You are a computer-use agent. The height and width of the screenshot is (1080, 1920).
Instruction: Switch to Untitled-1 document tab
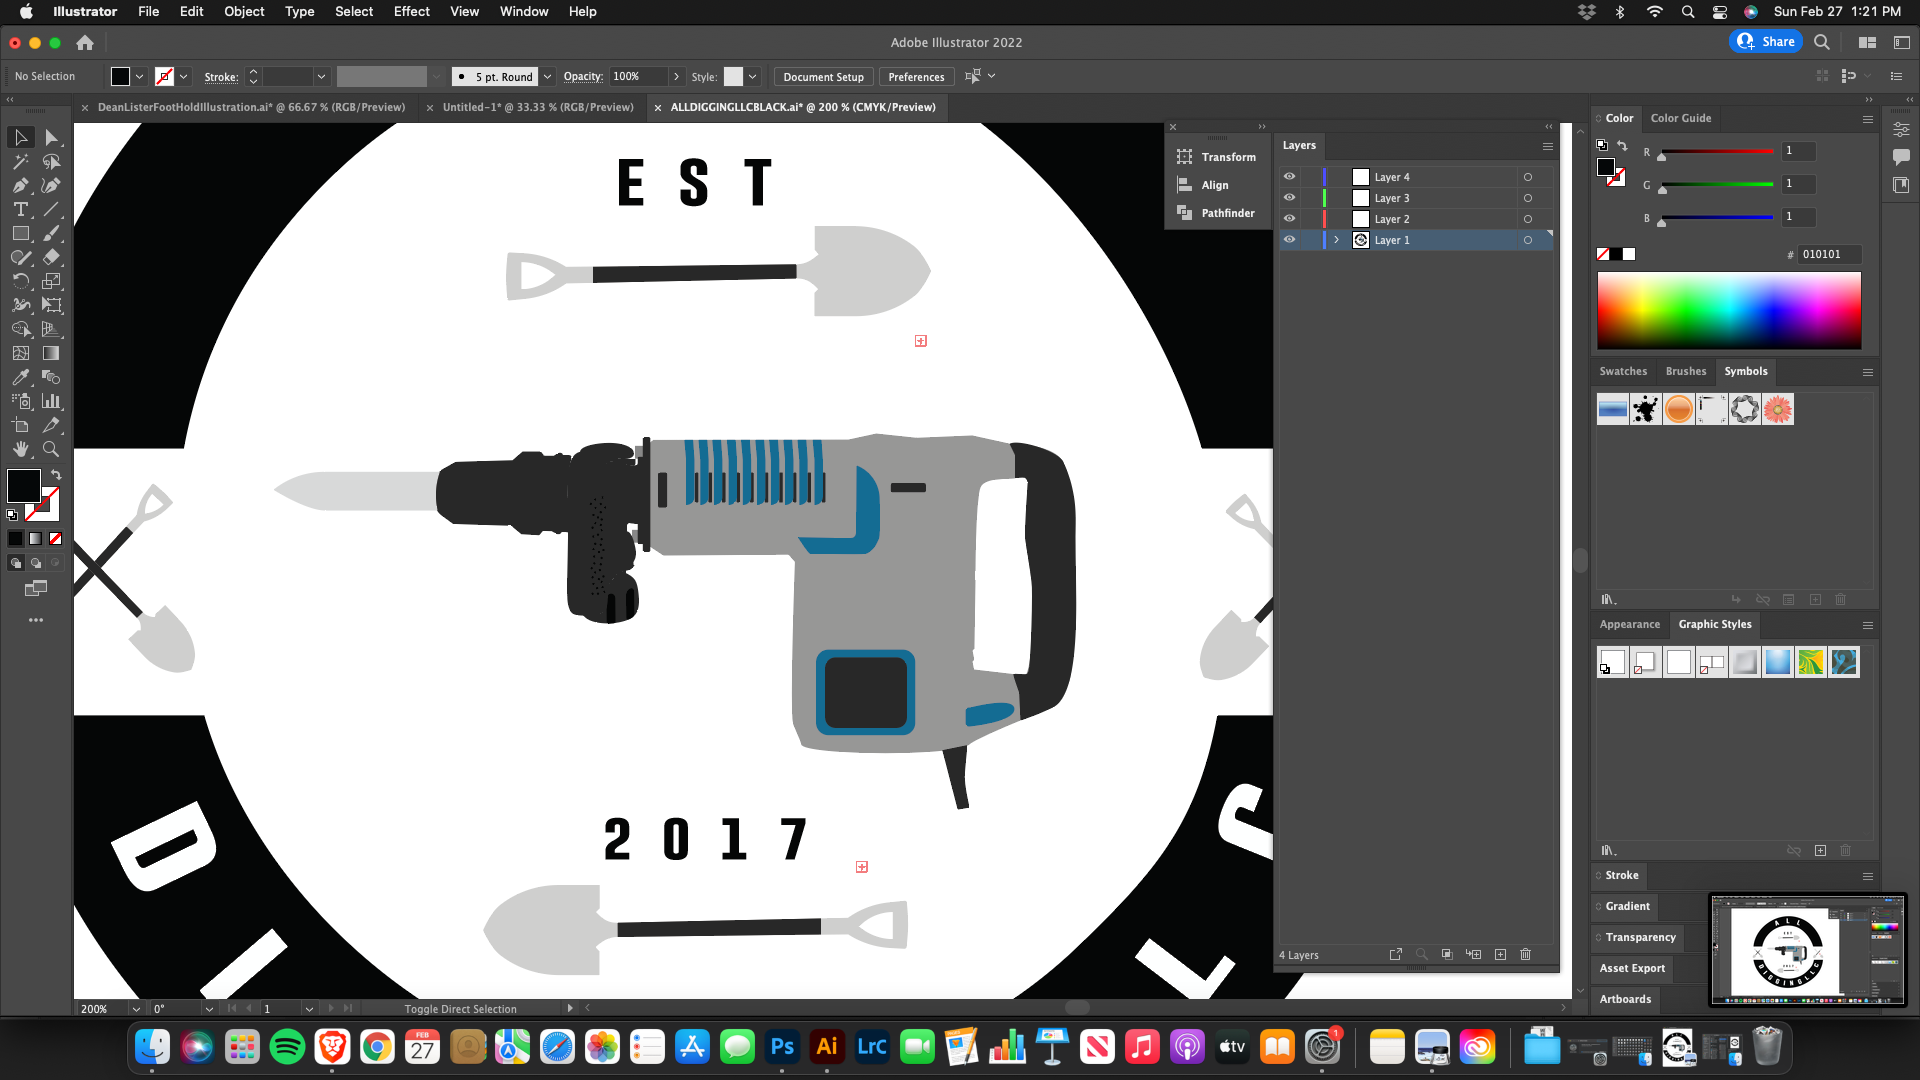538,107
